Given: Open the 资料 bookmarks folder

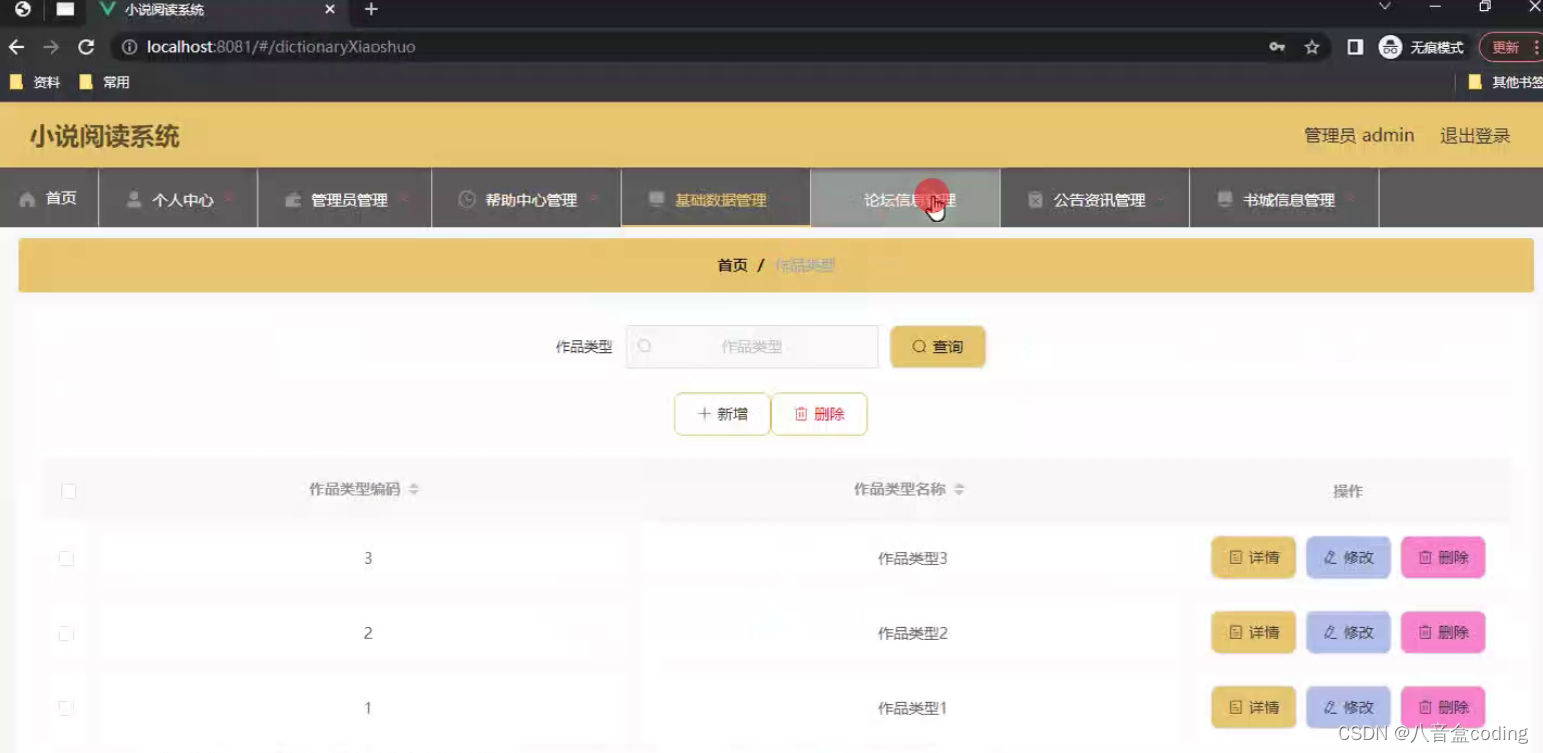Looking at the screenshot, I should coord(34,82).
